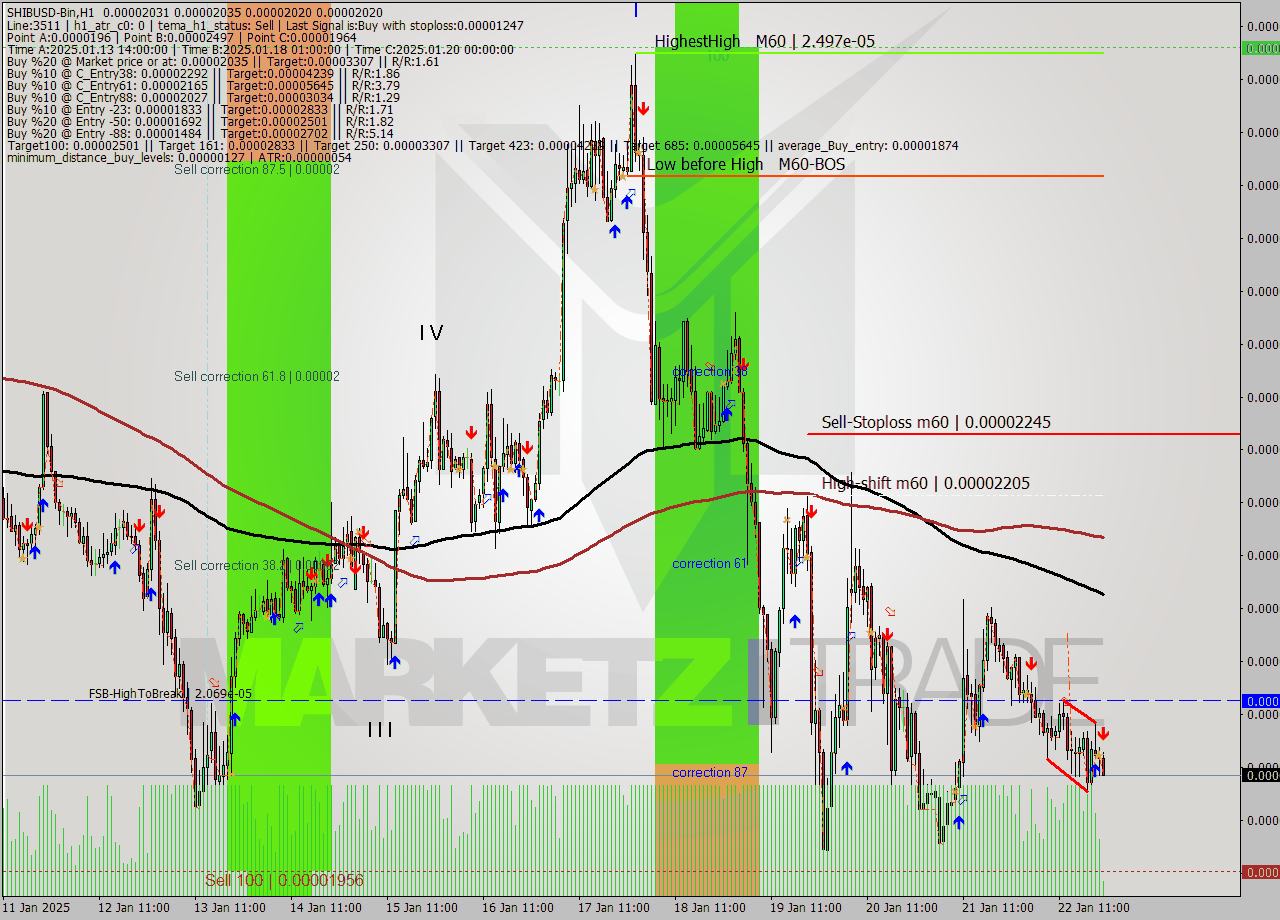
Task: Click the '12 Jan 11:00' time axis label
Action: (132, 908)
